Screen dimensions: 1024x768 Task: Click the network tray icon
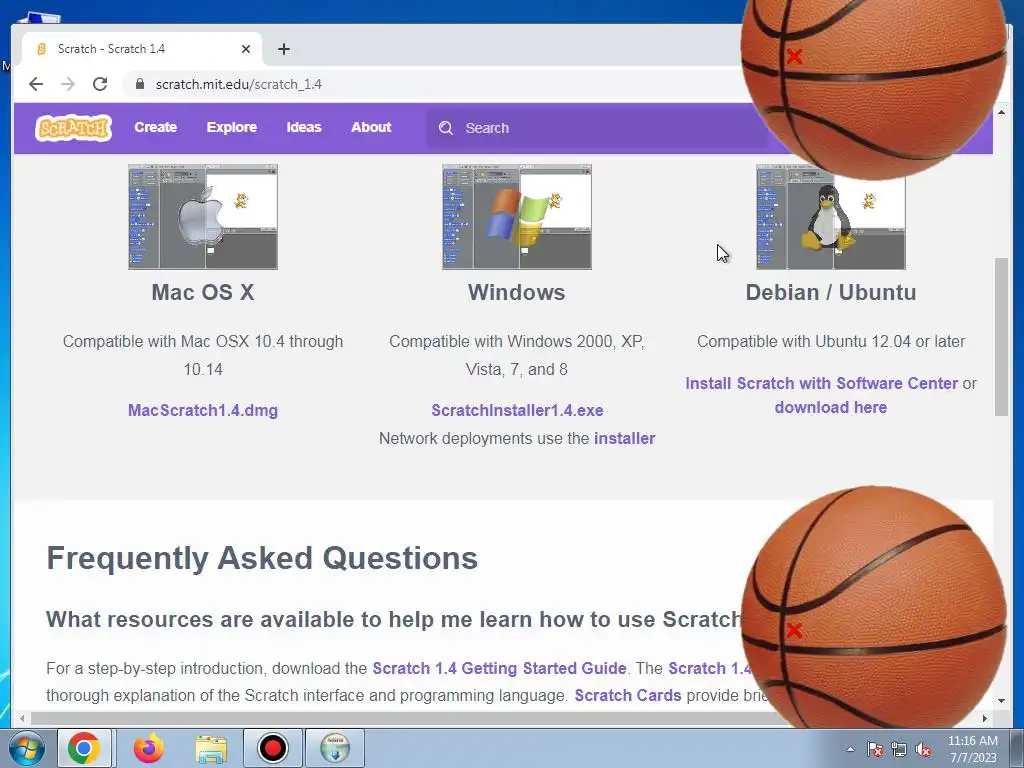click(899, 749)
